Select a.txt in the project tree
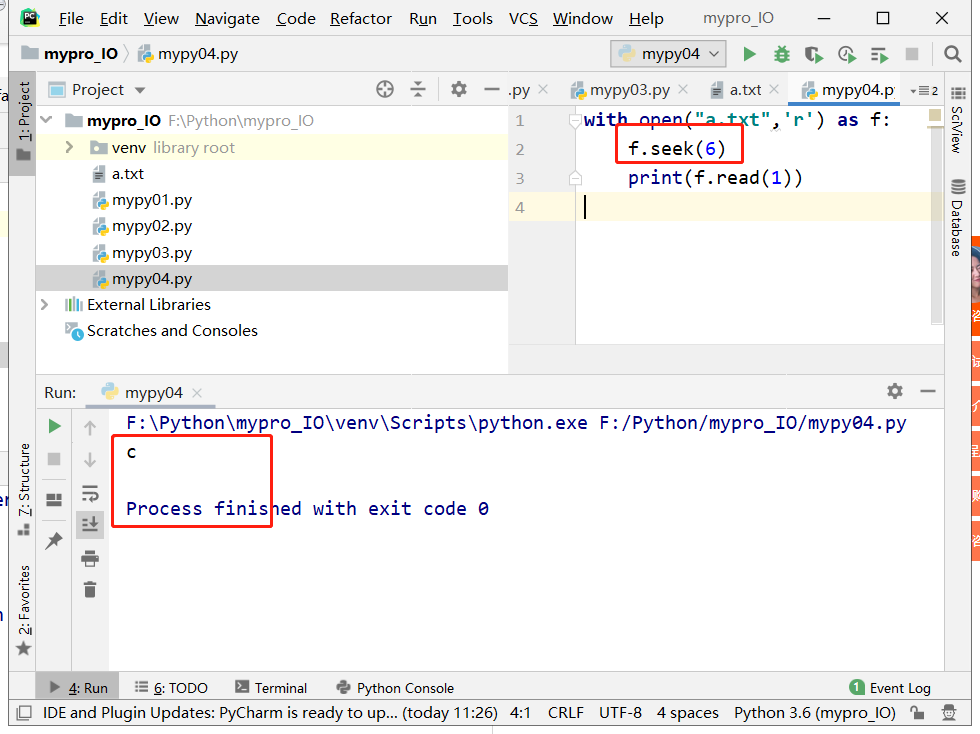This screenshot has height=734, width=980. 128,174
